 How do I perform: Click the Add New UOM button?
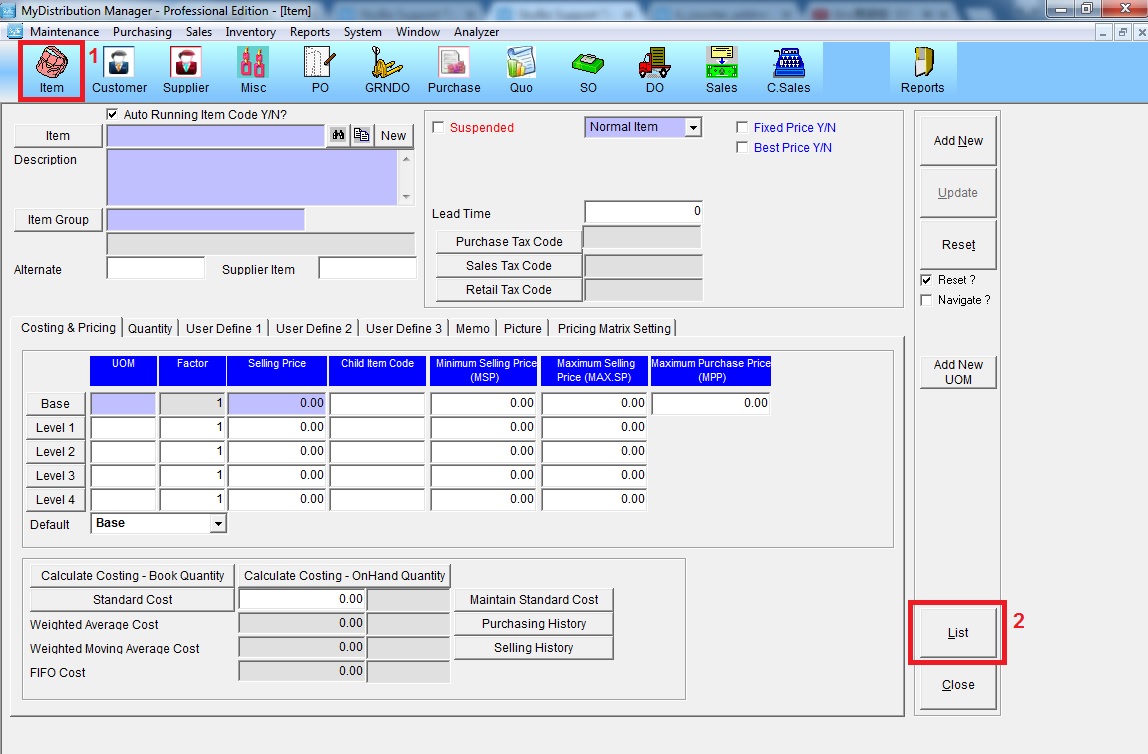click(x=958, y=372)
